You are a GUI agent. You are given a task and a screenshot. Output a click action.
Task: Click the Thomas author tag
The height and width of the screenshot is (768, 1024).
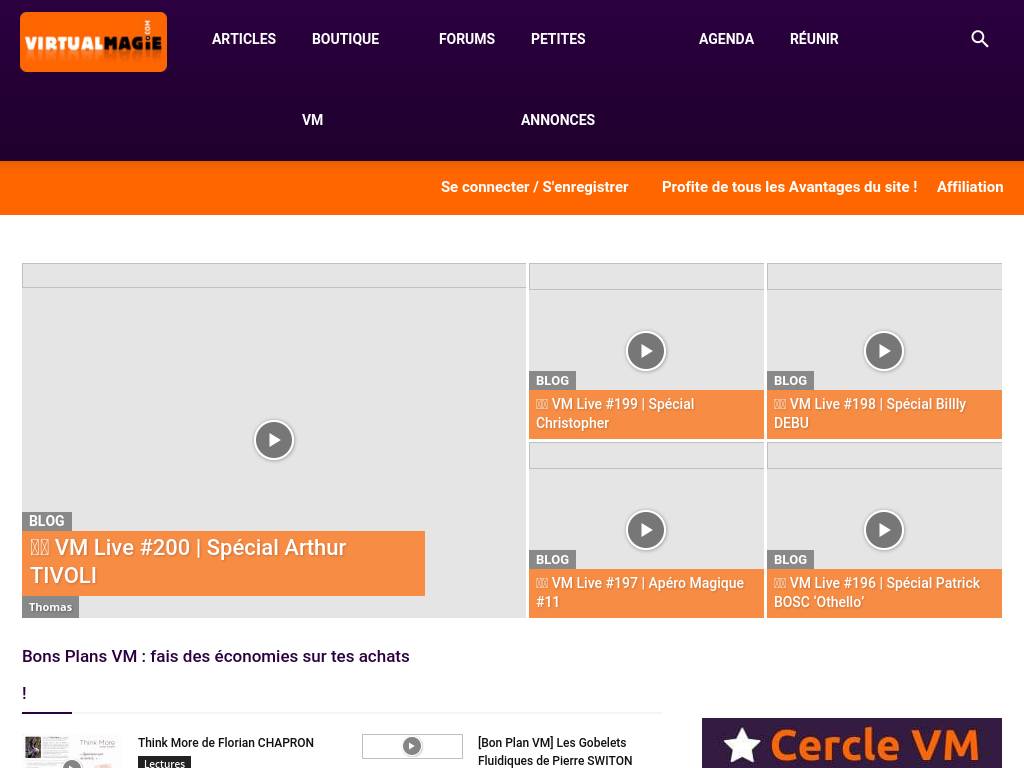coord(50,607)
